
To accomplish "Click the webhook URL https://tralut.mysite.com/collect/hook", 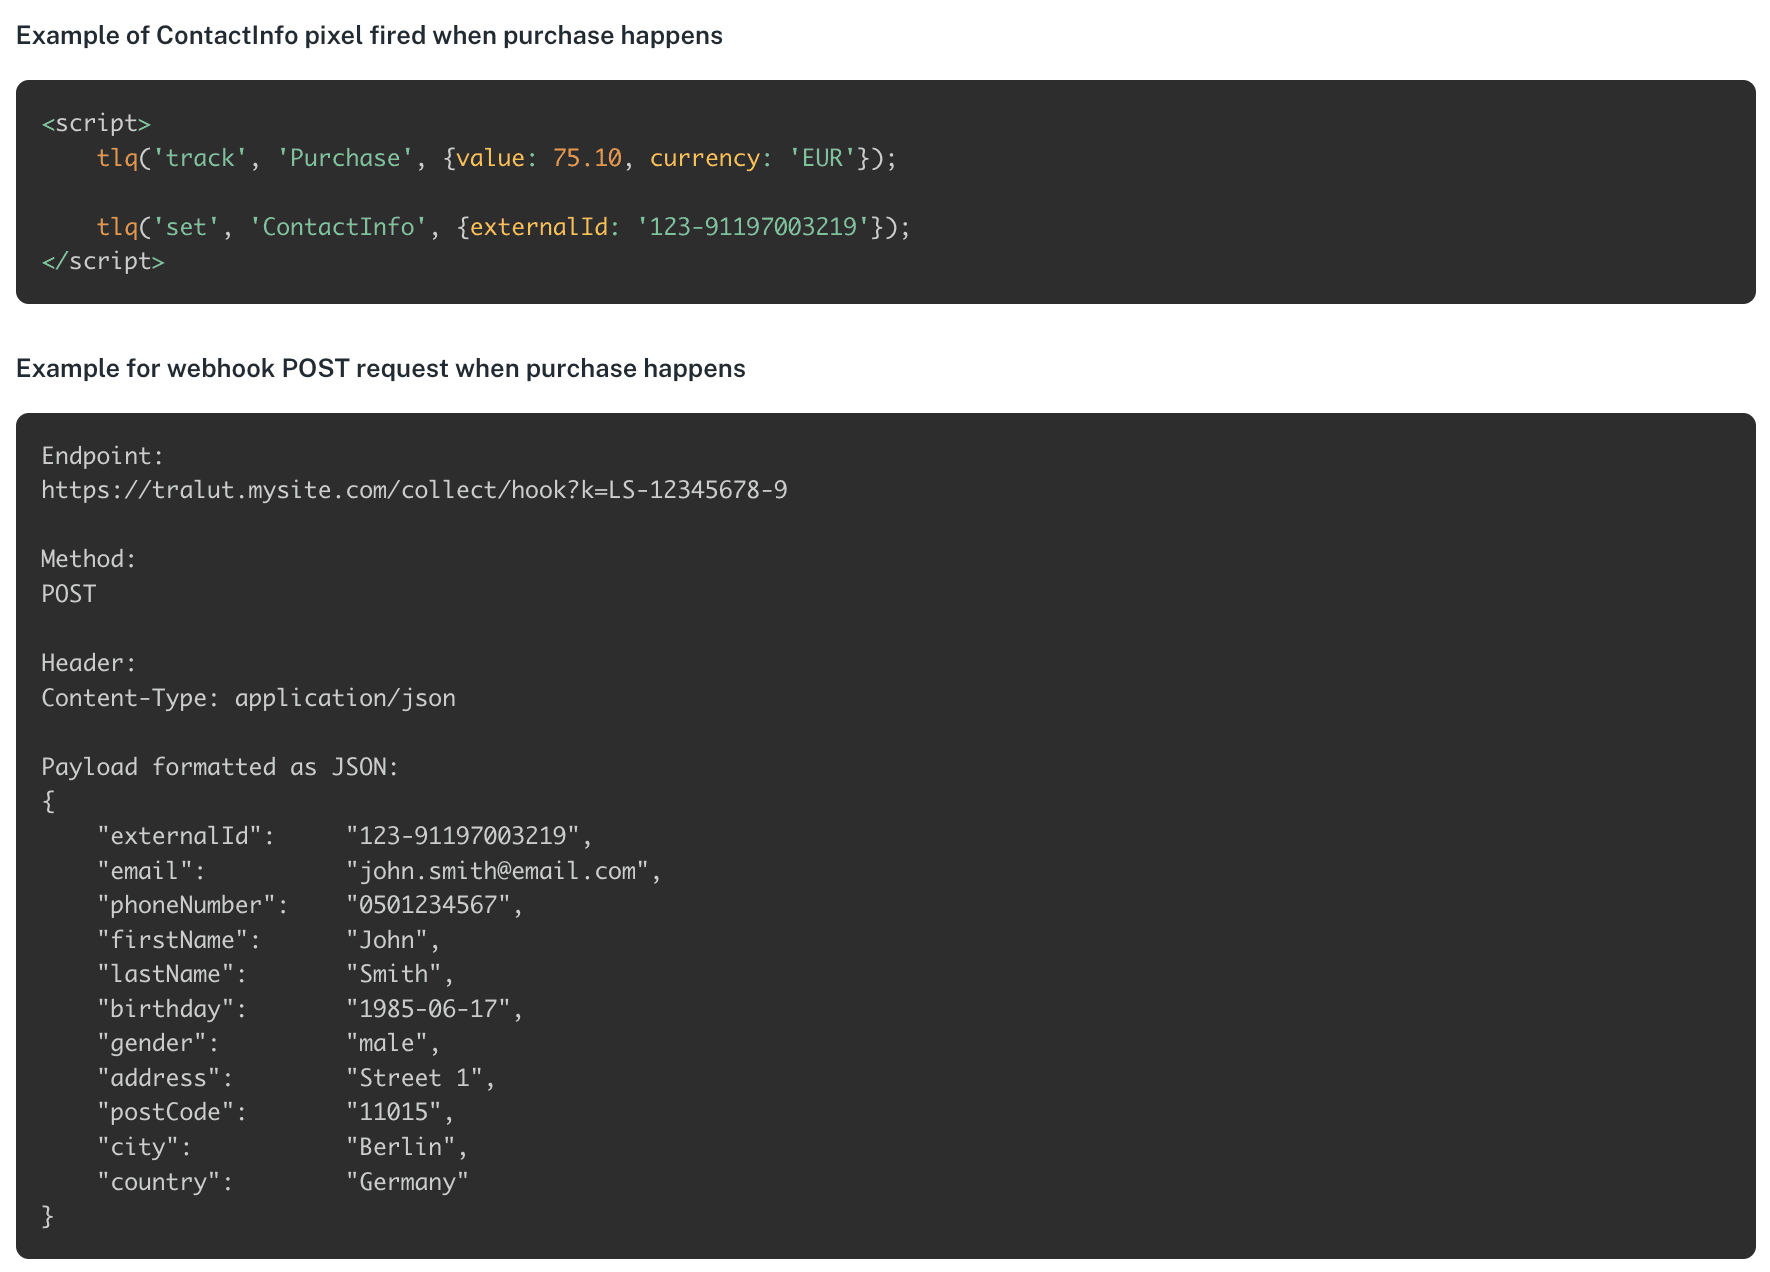I will coord(414,490).
